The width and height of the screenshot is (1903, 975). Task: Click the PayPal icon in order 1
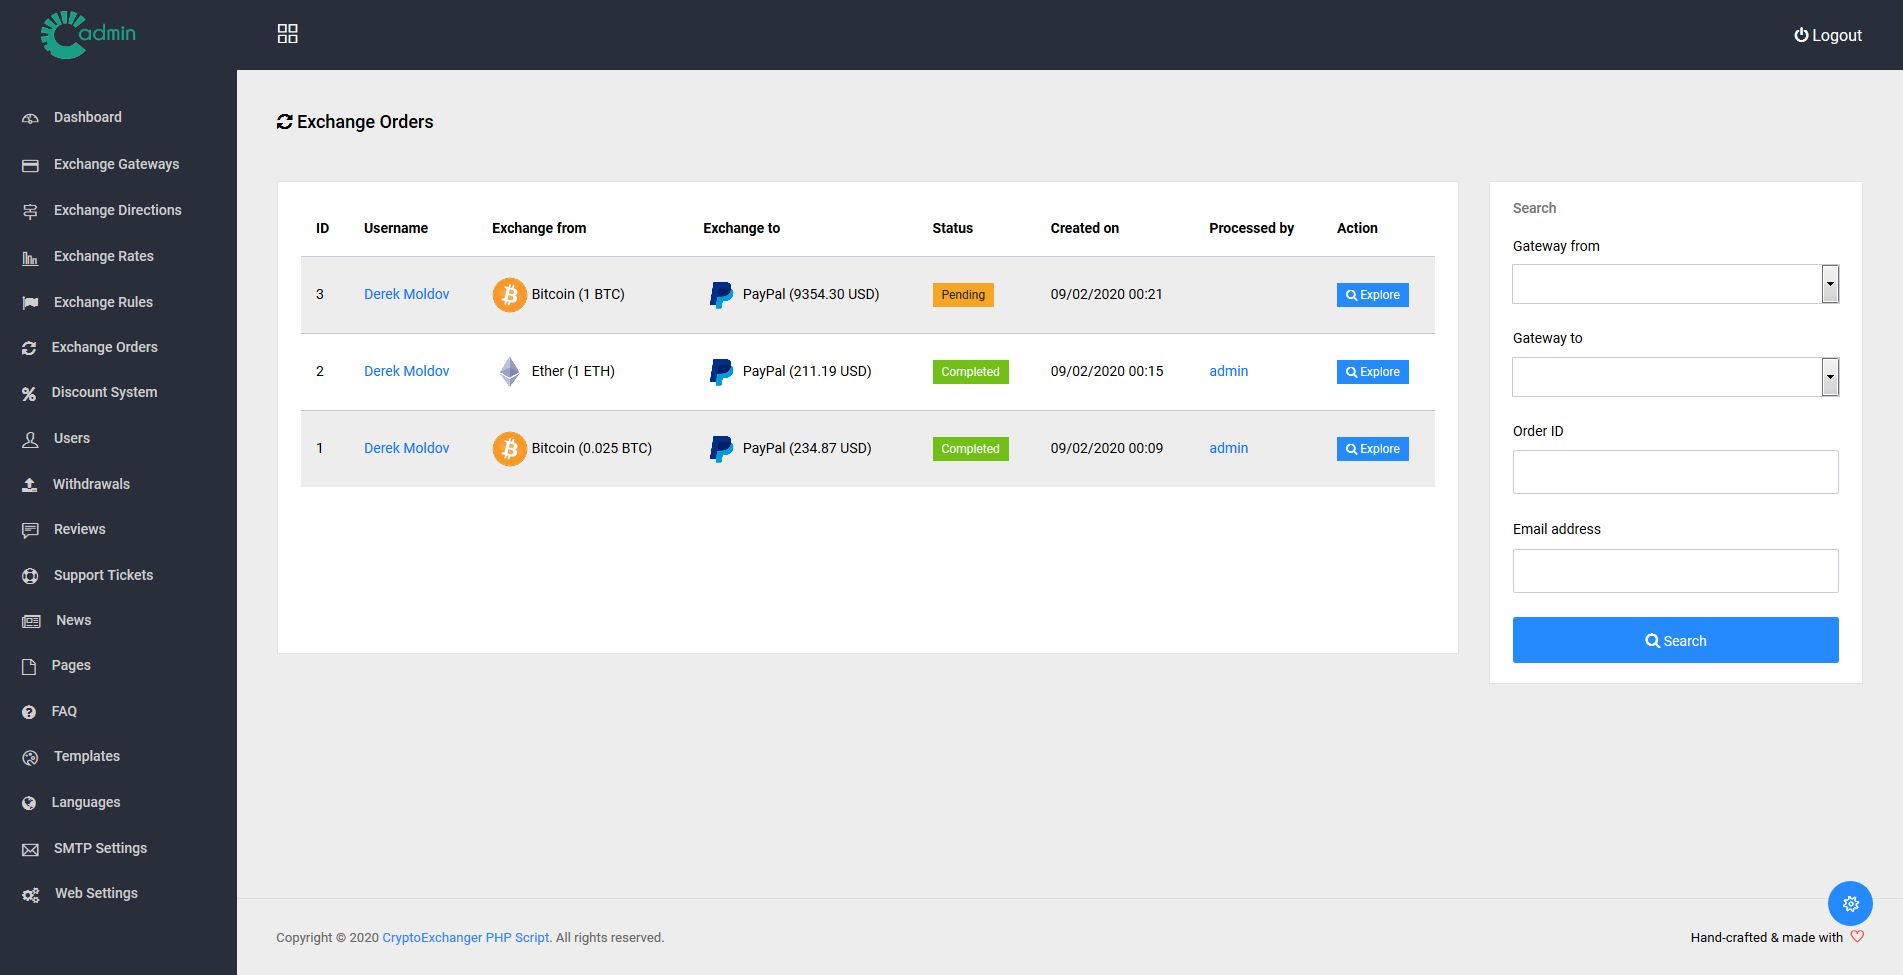point(720,449)
